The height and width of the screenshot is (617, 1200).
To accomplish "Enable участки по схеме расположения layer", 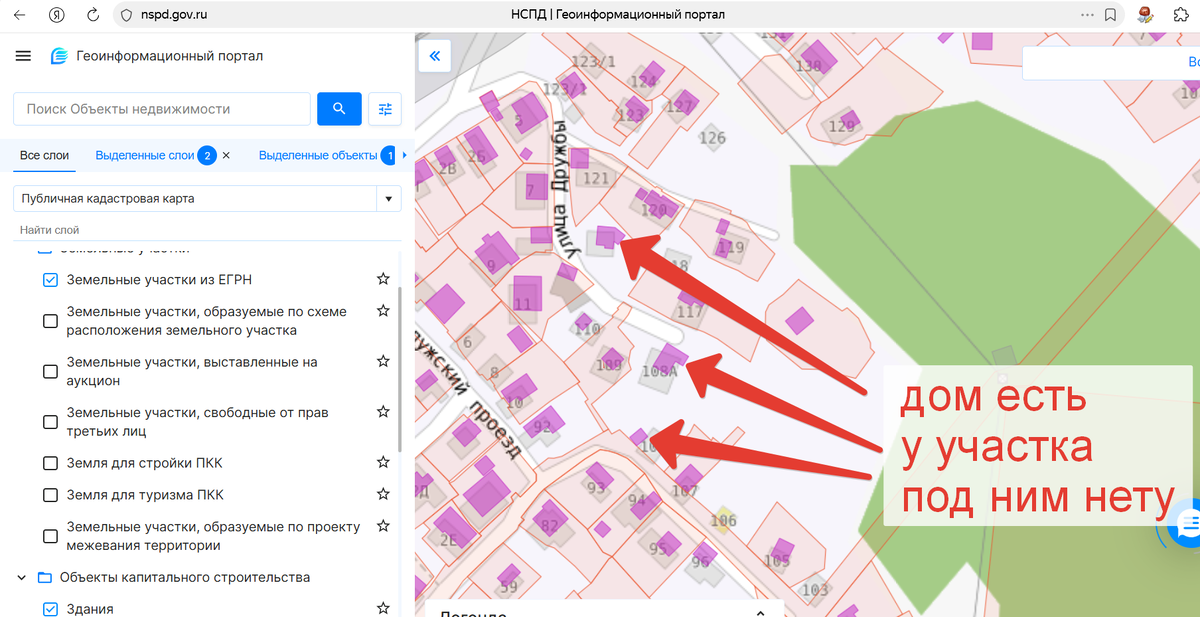I will [x=50, y=321].
